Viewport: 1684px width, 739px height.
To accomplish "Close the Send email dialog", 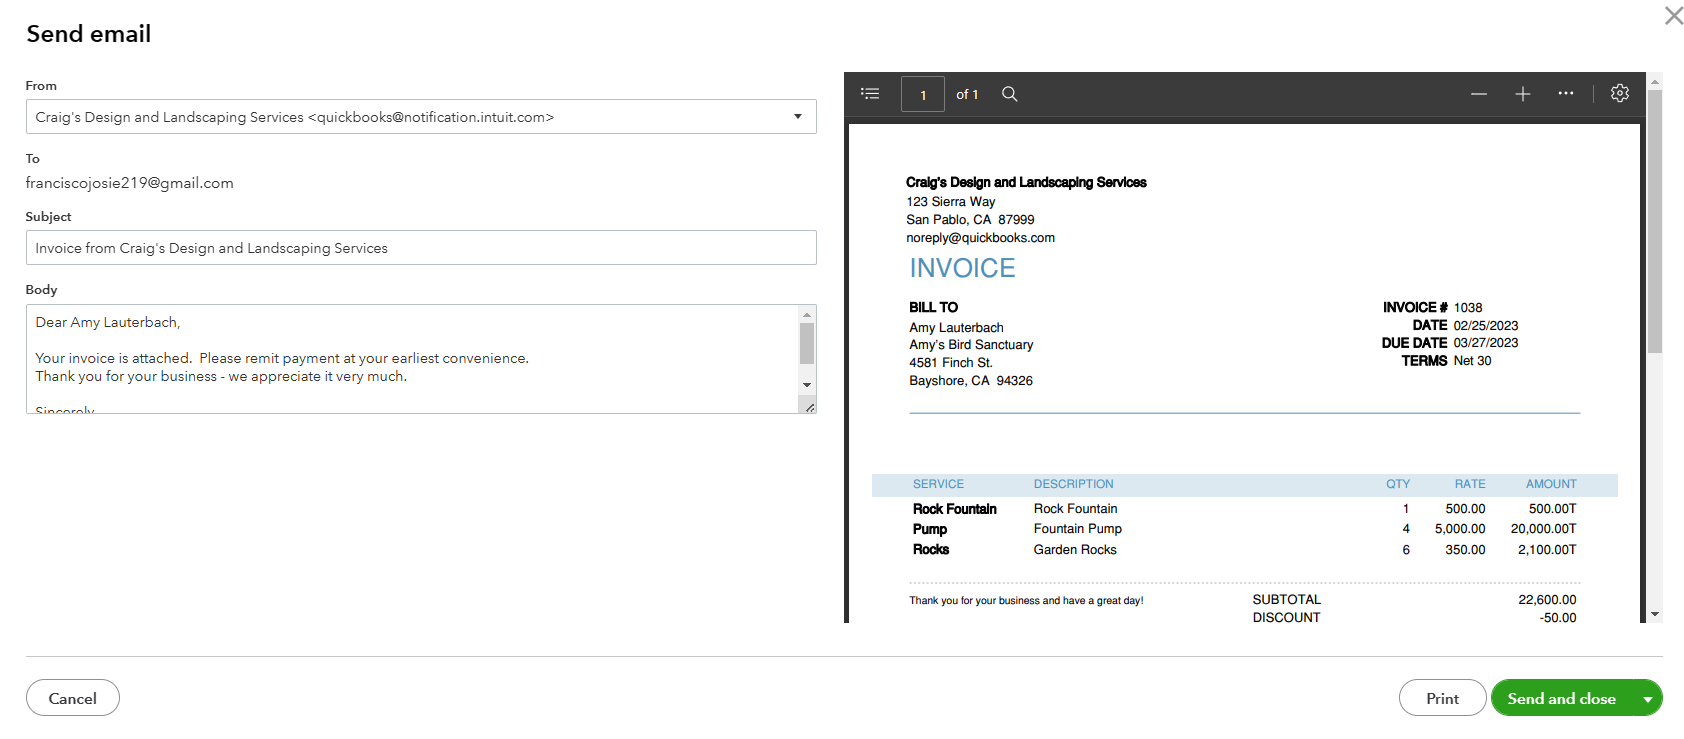I will (1674, 15).
